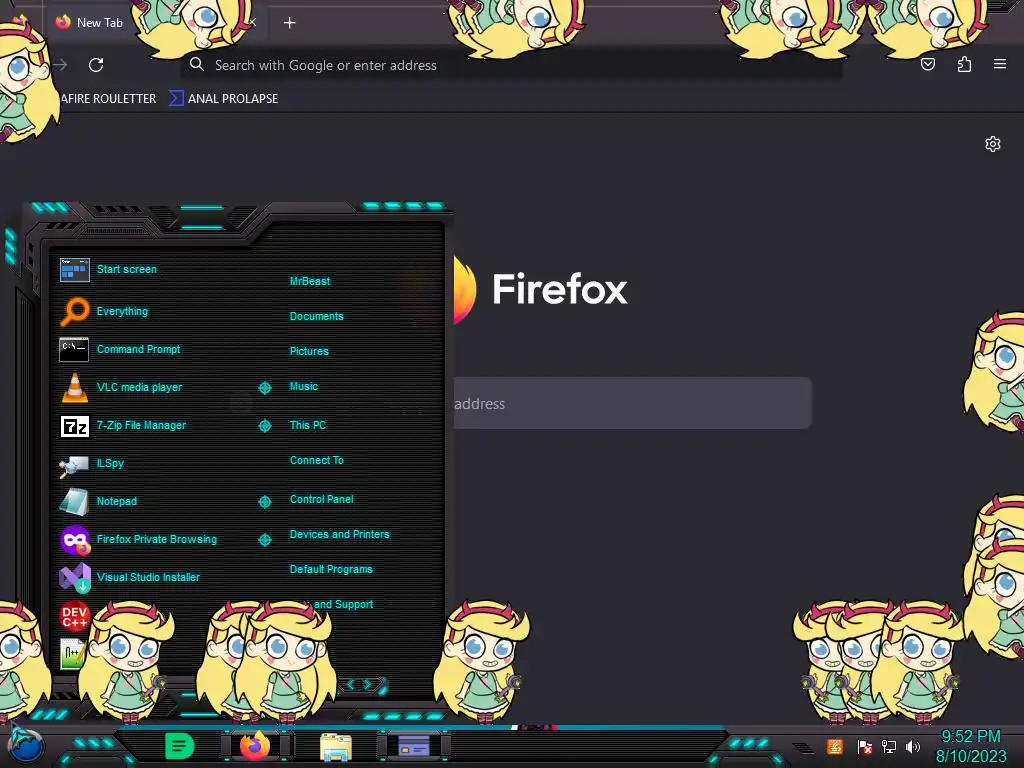Open File Explorer from the taskbar
The height and width of the screenshot is (768, 1024).
pos(336,746)
